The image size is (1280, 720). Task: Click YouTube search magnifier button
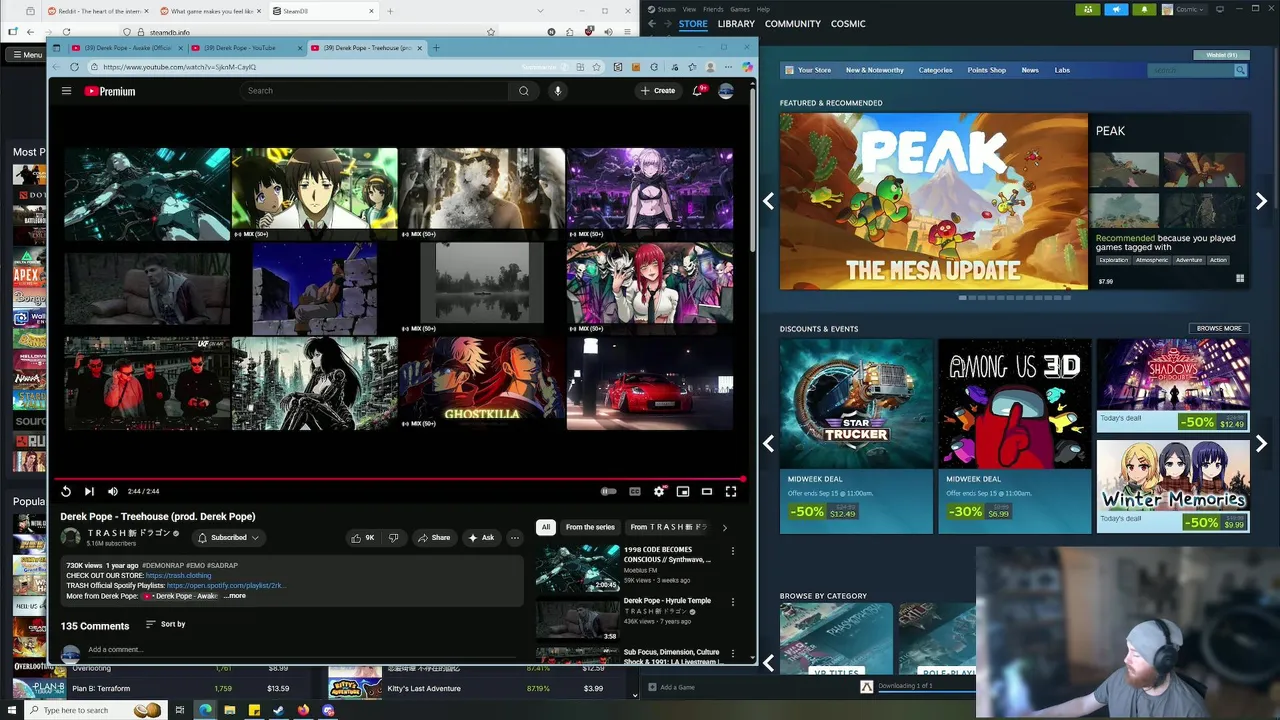click(x=524, y=91)
